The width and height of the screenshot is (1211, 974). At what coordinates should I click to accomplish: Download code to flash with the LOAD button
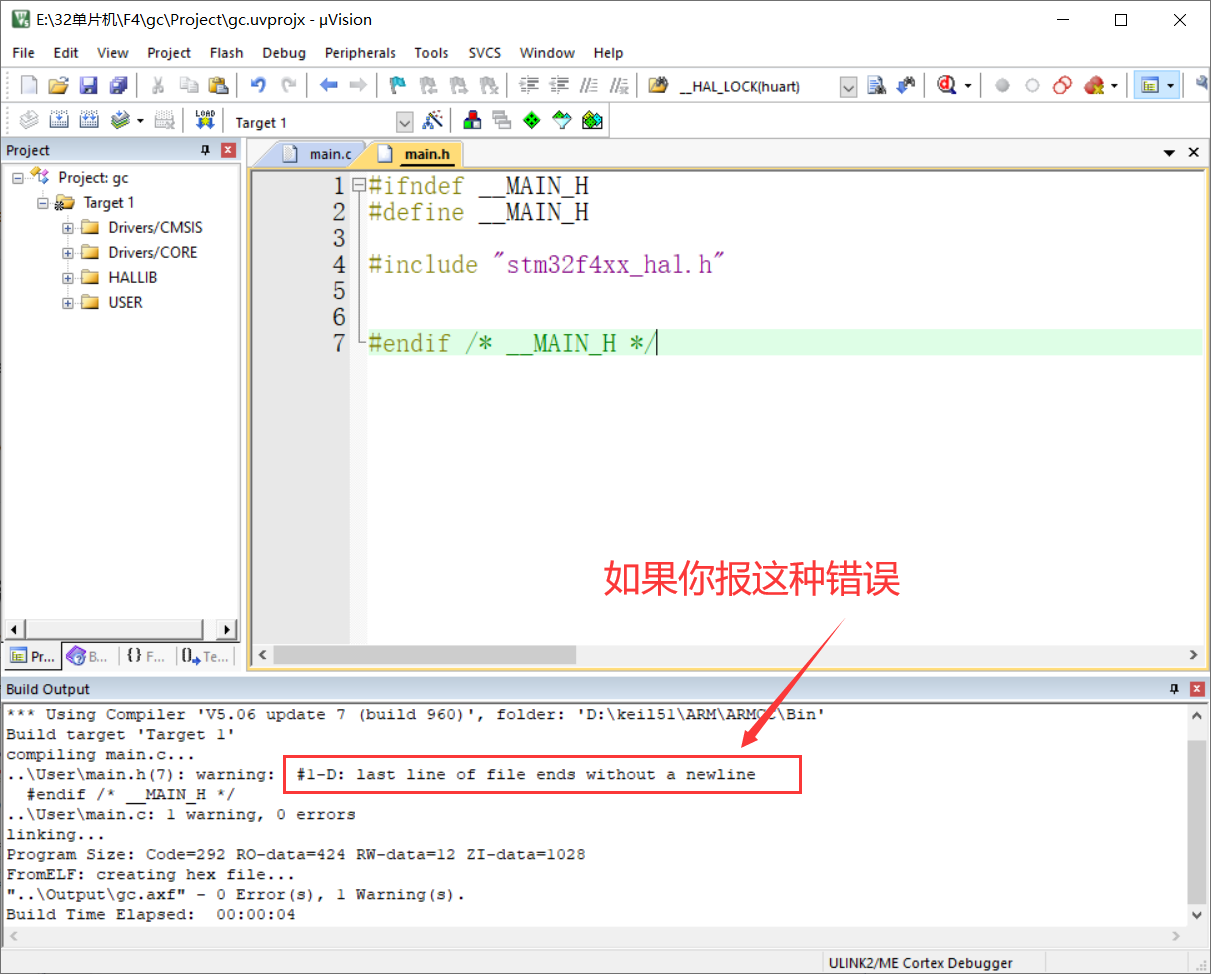pos(205,119)
